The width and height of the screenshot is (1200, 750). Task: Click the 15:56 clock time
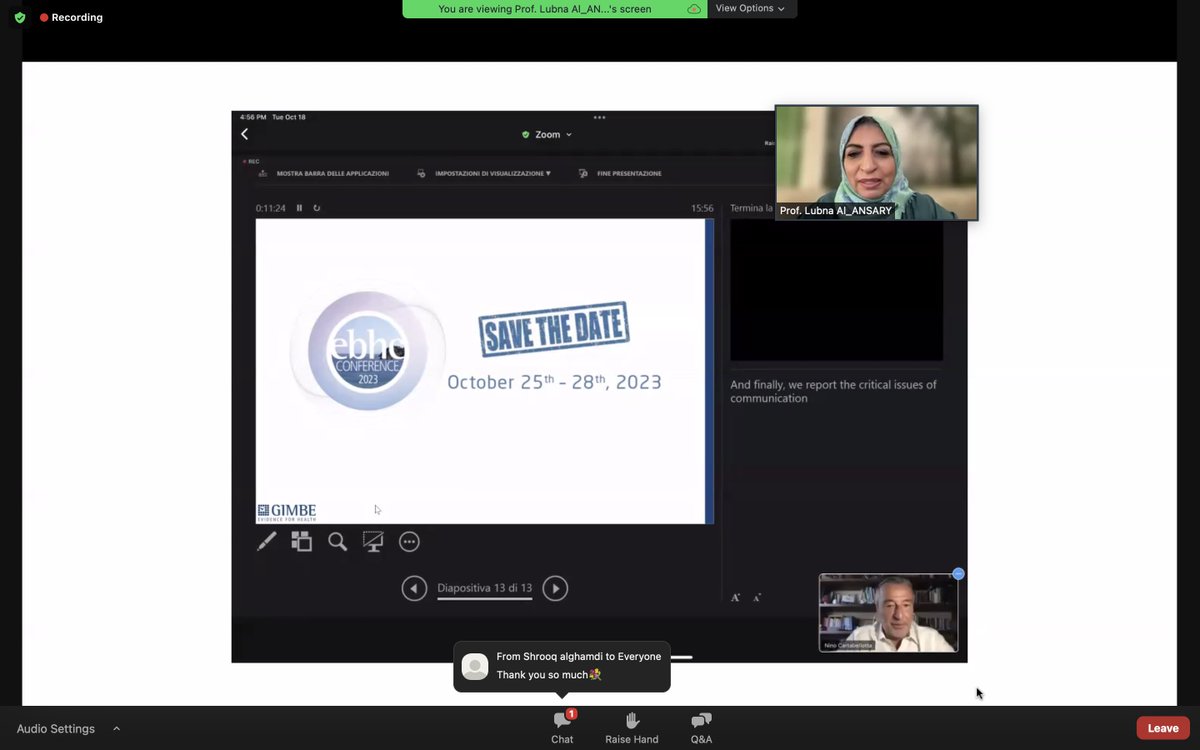(x=702, y=208)
